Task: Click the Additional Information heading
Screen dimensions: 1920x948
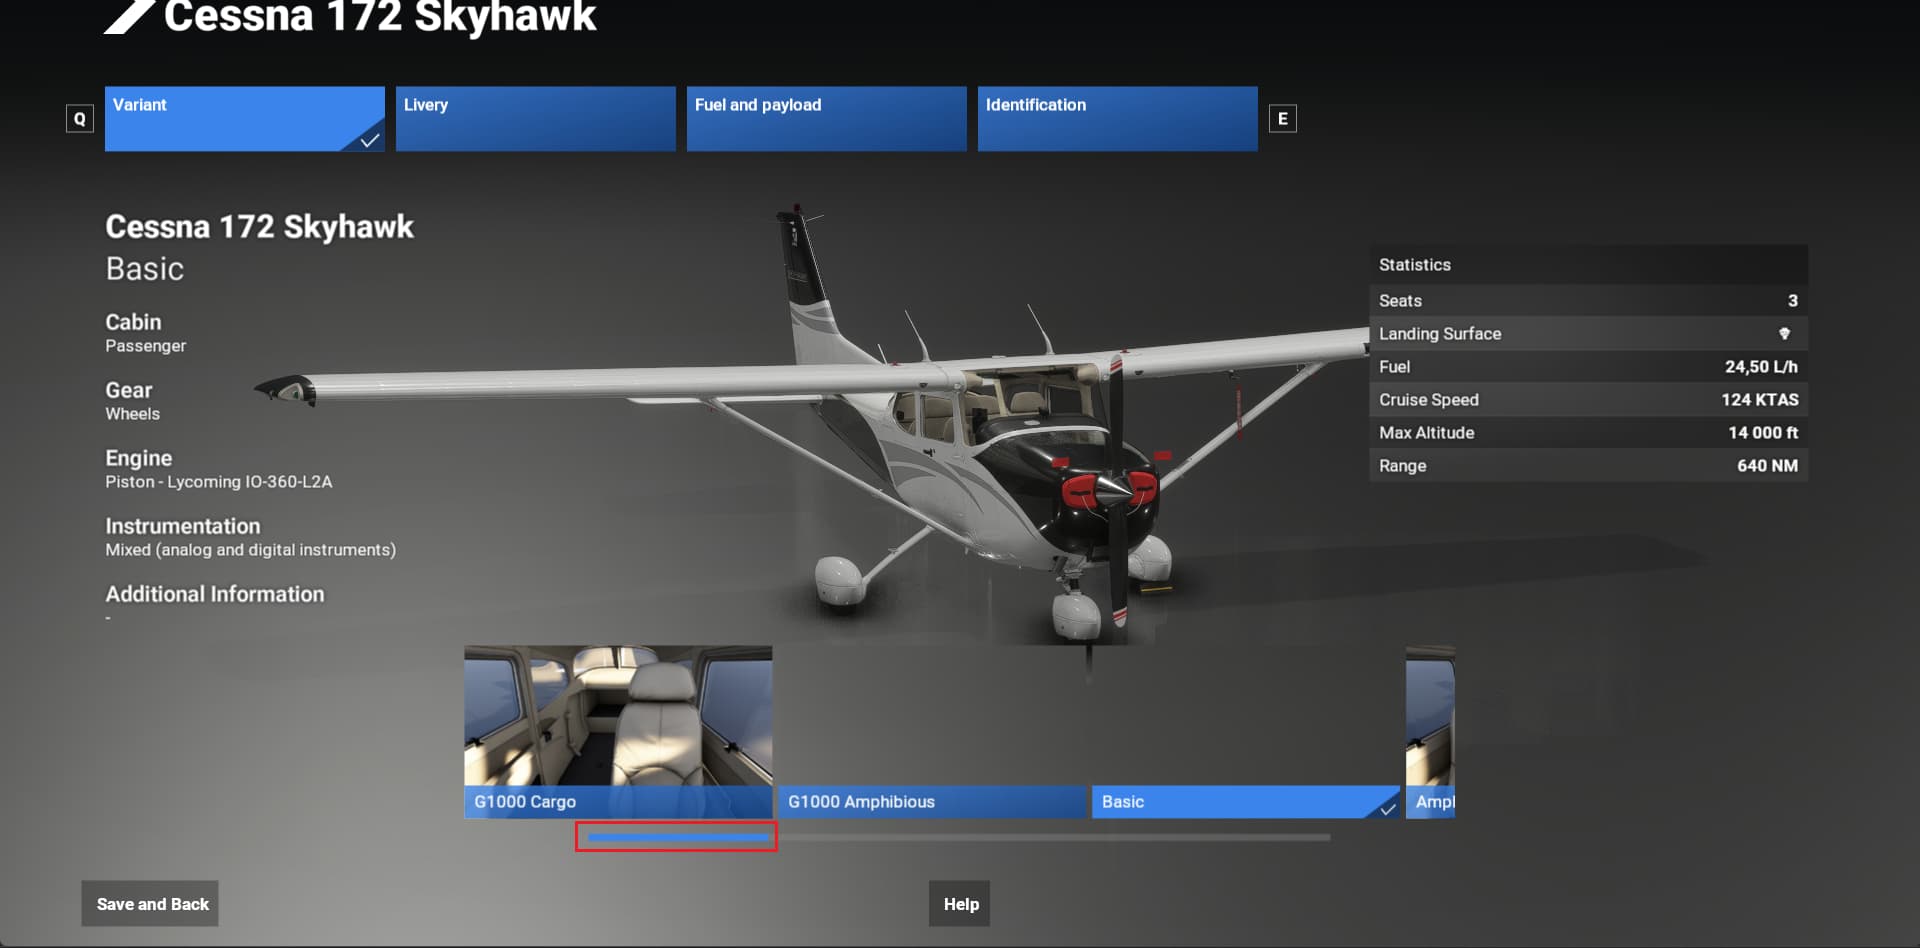Action: tap(215, 594)
